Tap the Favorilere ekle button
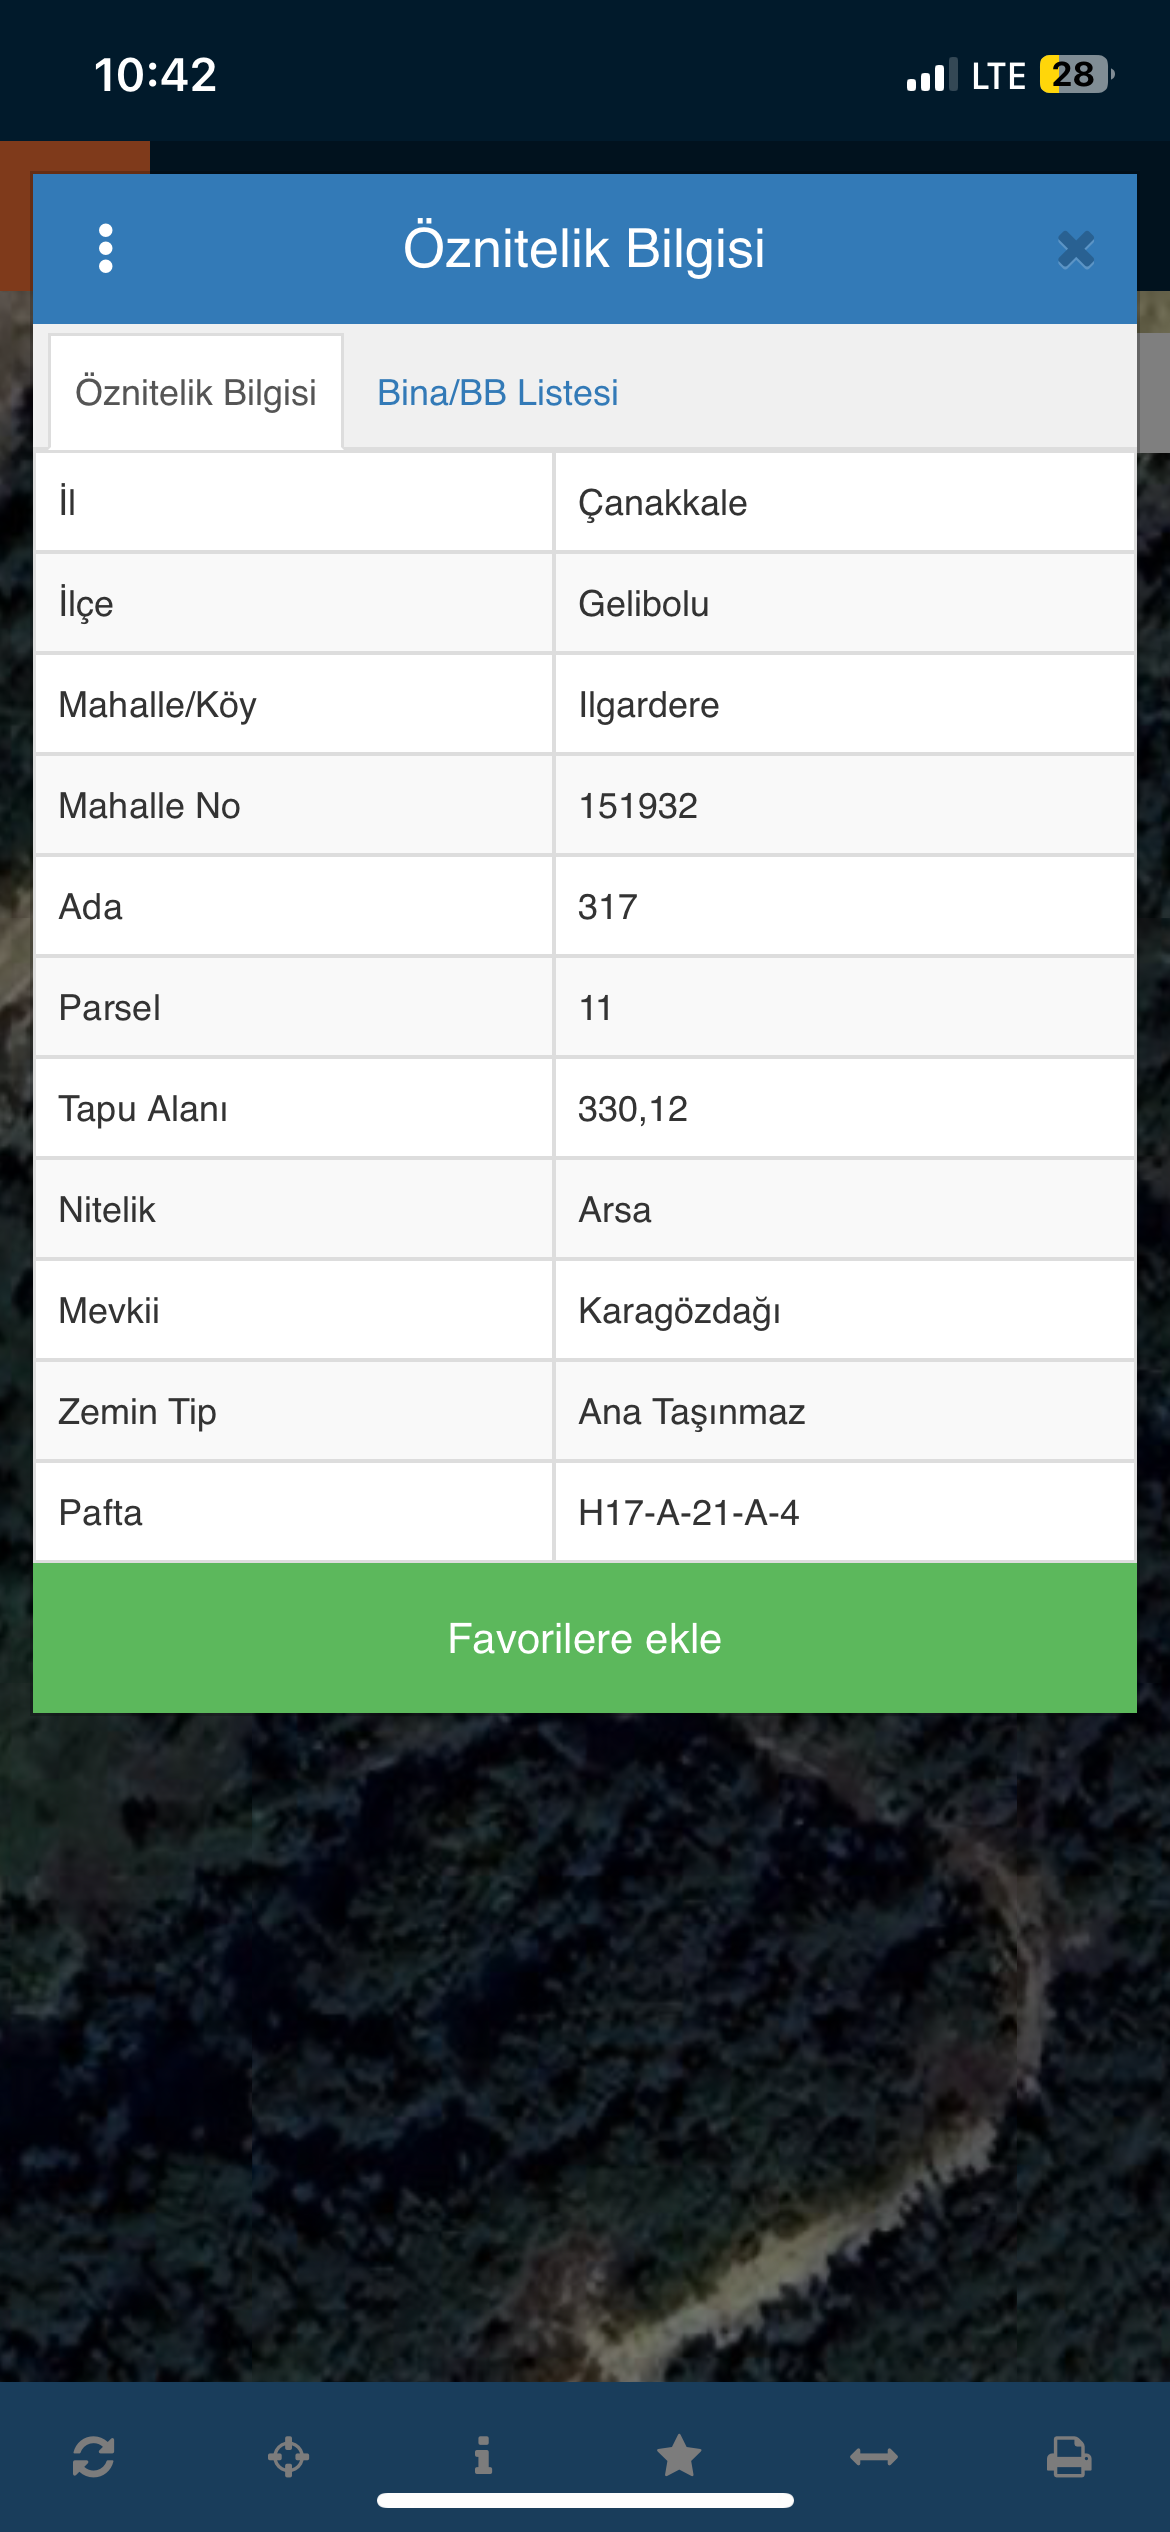The width and height of the screenshot is (1170, 2532). [585, 1638]
